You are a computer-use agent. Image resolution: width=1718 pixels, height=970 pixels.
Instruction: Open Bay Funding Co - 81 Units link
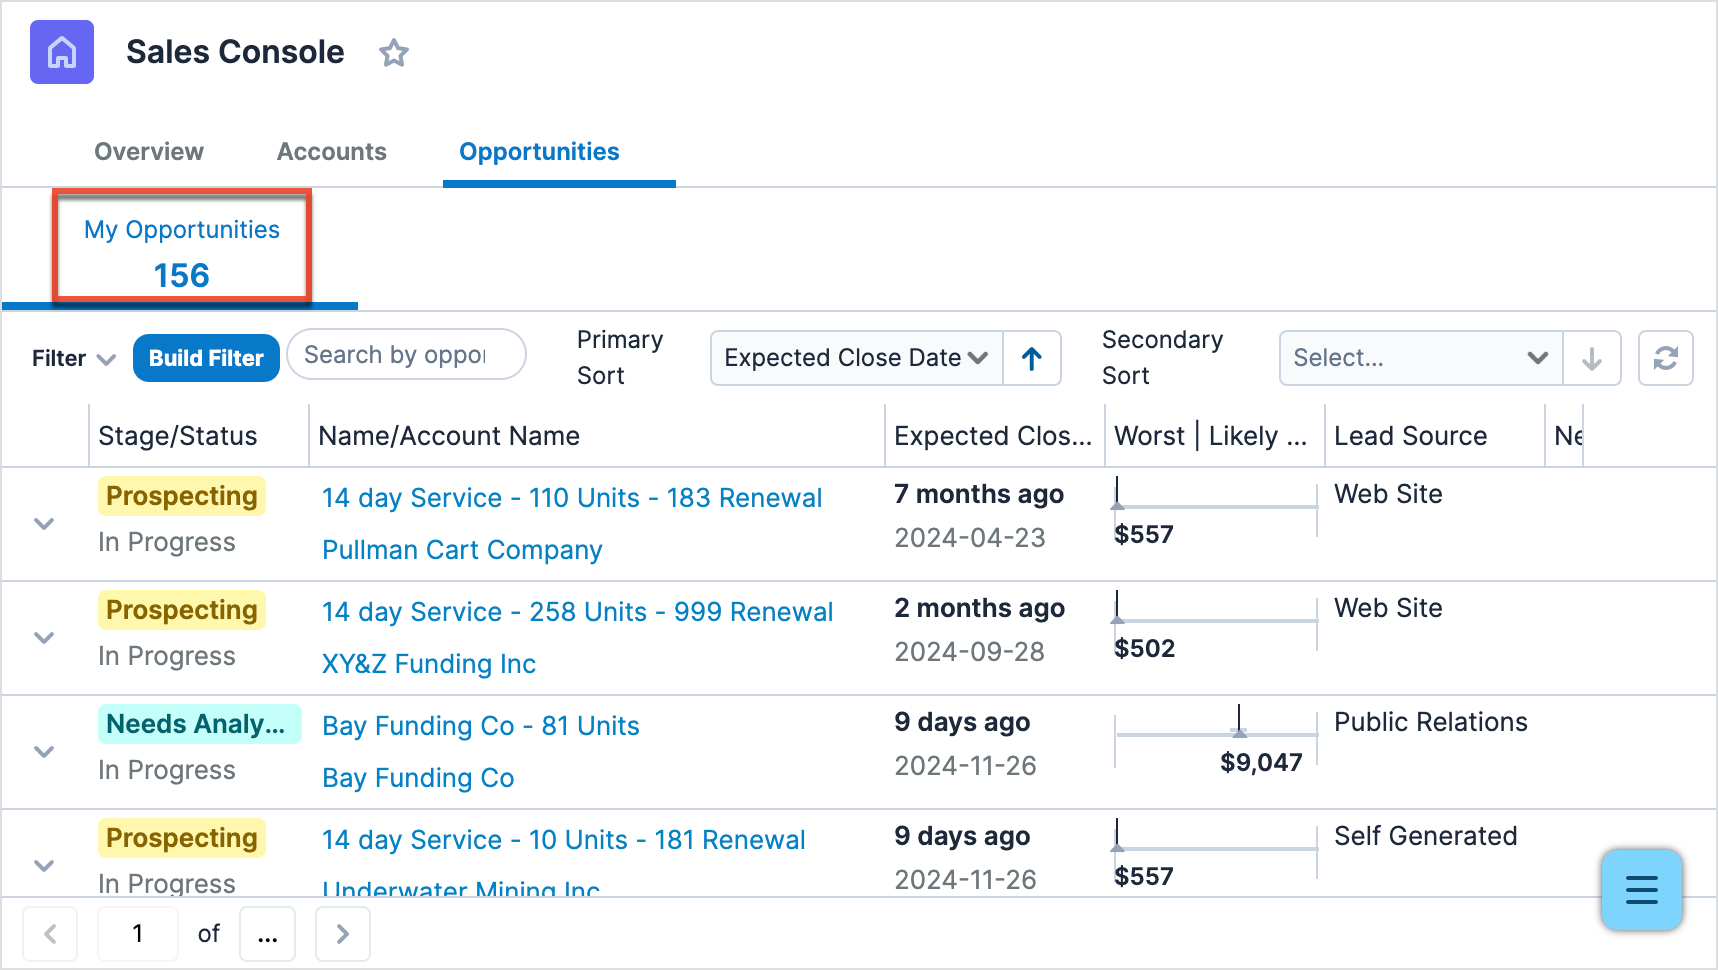point(480,726)
